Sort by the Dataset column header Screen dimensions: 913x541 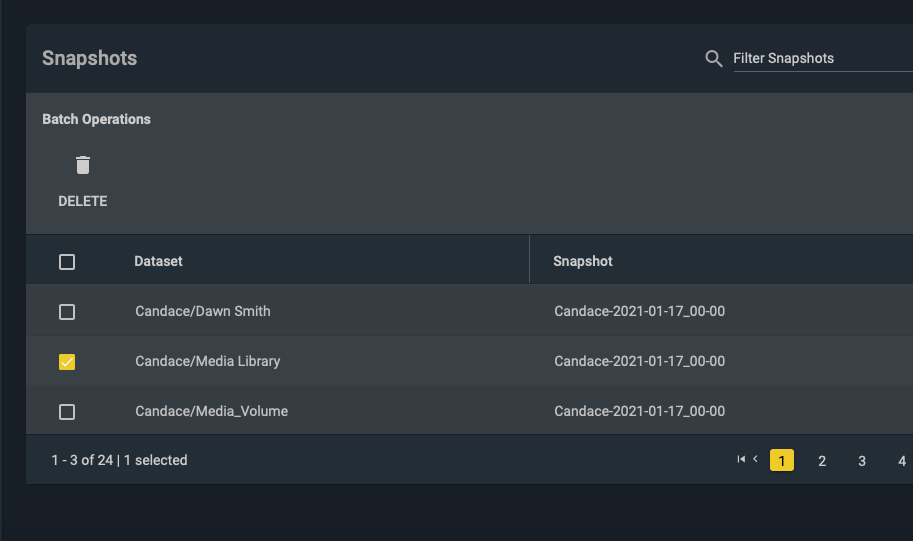[x=158, y=261]
